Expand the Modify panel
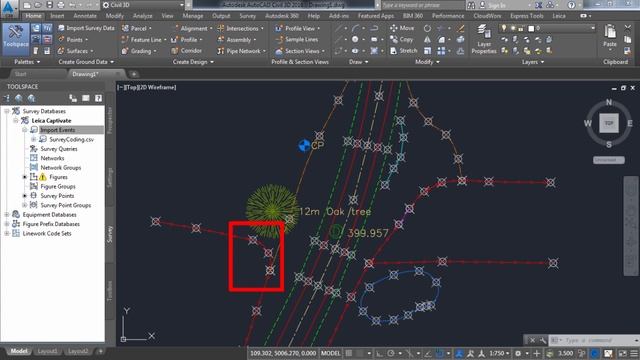Image resolution: width=640 pixels, height=360 pixels. [427, 62]
